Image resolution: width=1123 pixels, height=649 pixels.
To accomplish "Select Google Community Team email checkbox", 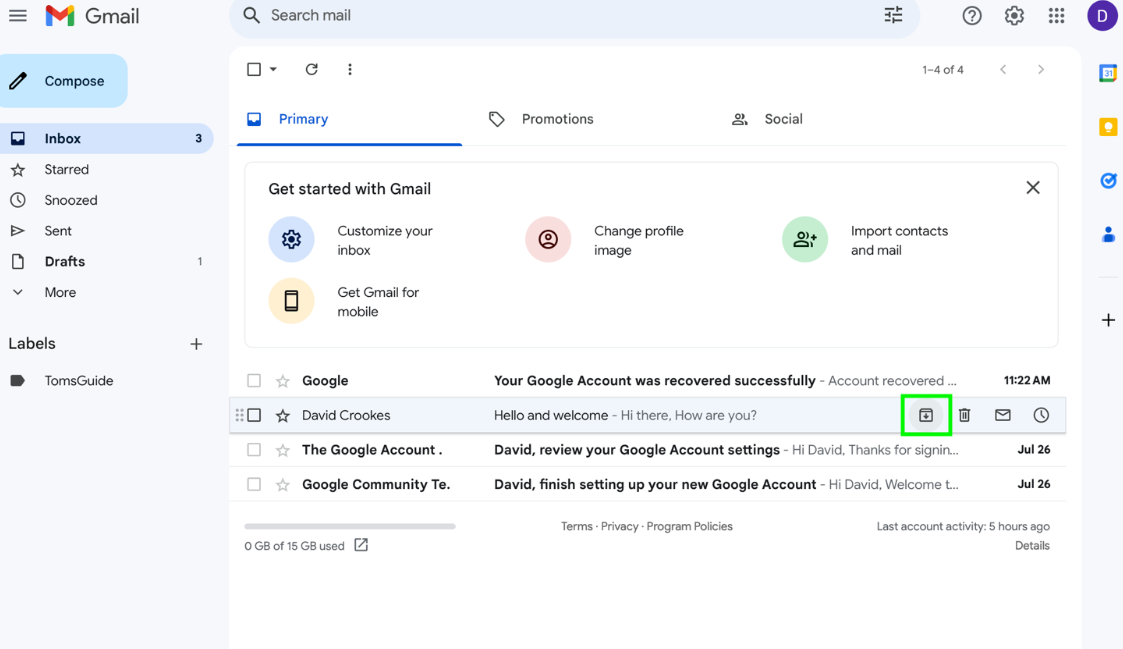I will pyautogui.click(x=254, y=484).
